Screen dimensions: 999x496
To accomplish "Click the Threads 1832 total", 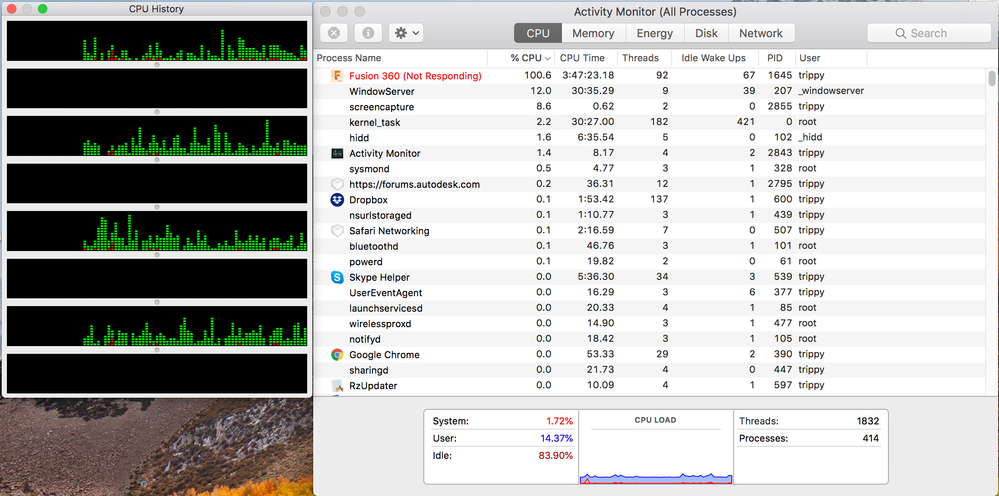I will 809,421.
